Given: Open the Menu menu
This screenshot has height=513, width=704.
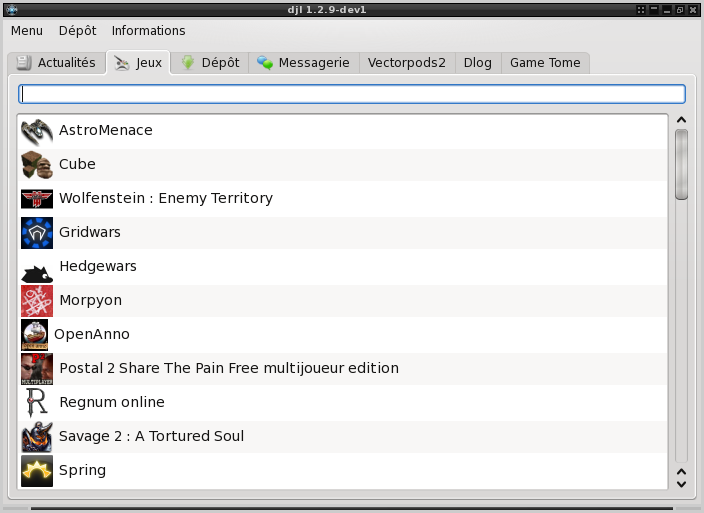Looking at the screenshot, I should (27, 31).
